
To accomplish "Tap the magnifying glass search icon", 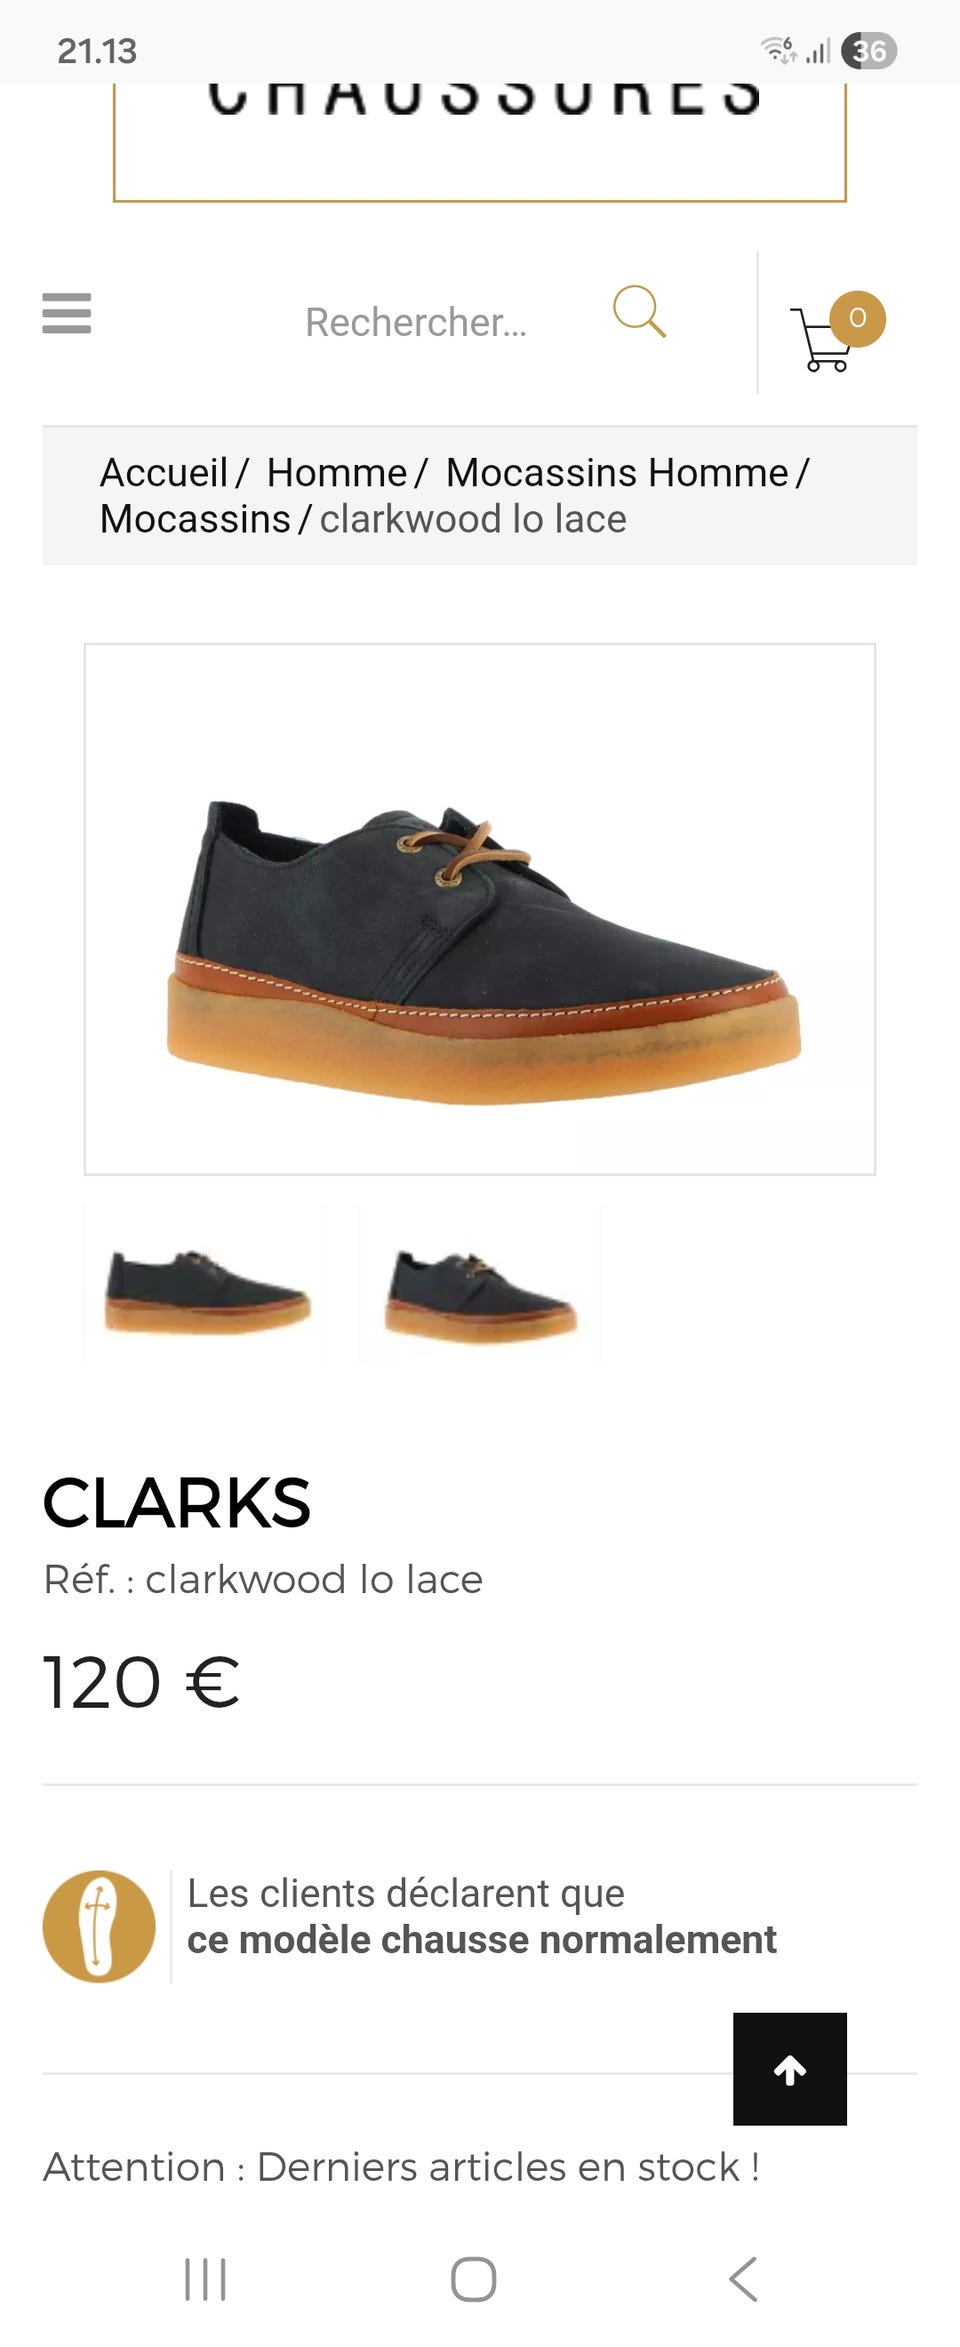I will tap(640, 312).
